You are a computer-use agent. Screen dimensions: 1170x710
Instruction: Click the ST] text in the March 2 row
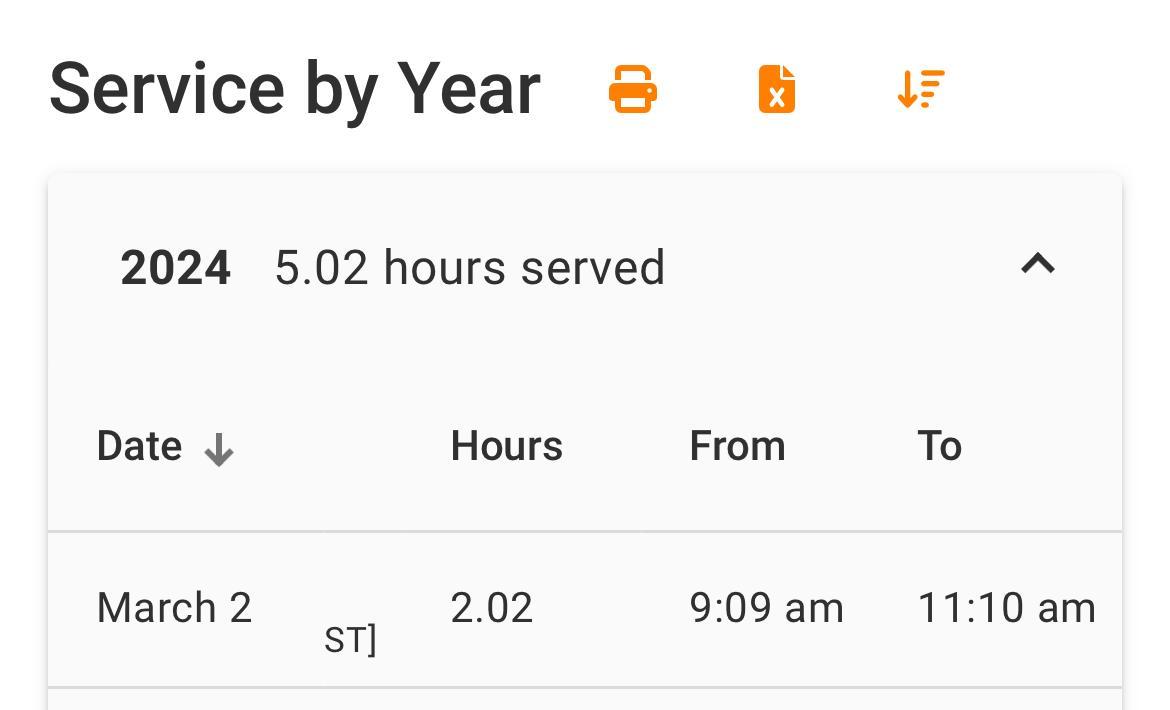[350, 640]
